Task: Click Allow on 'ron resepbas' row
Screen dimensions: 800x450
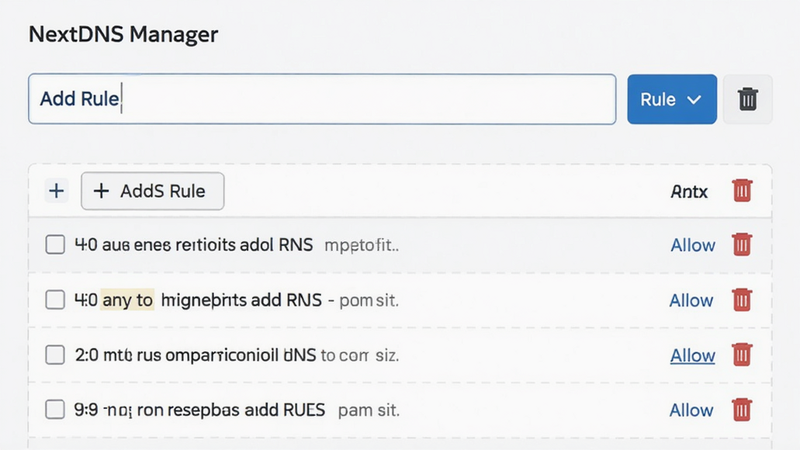Action: pos(691,410)
